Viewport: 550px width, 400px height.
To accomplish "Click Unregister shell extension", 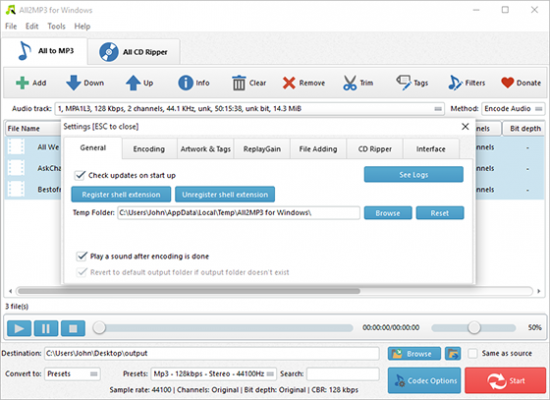I will (x=225, y=194).
